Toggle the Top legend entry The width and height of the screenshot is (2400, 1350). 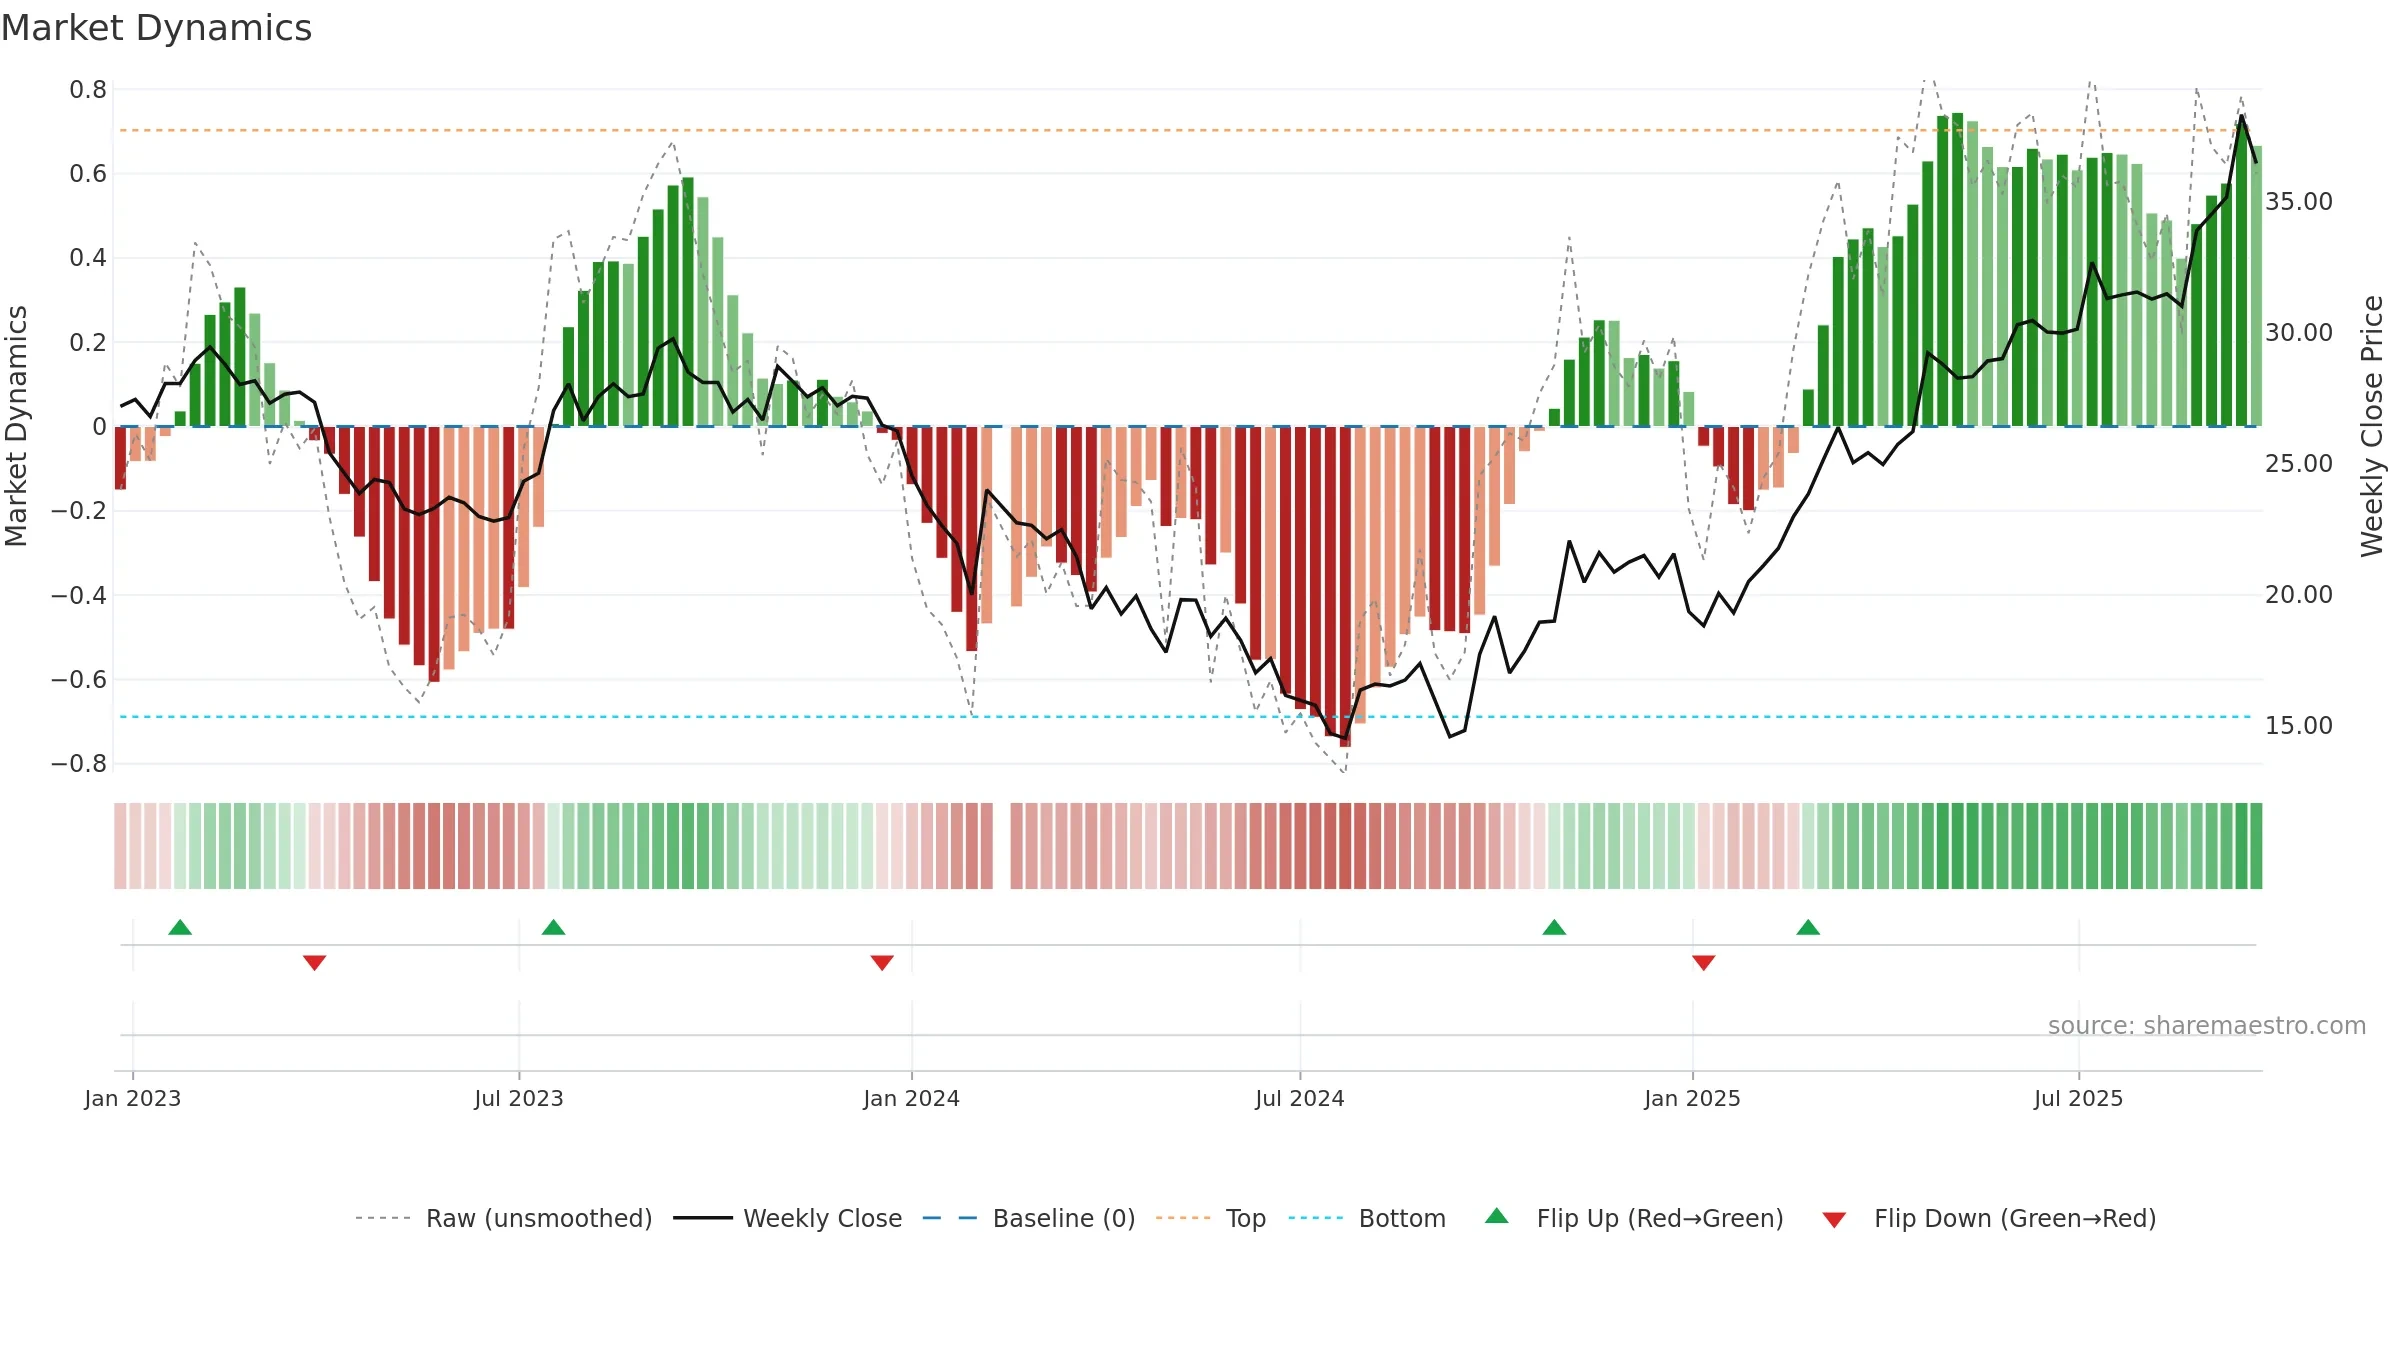coord(1211,1218)
